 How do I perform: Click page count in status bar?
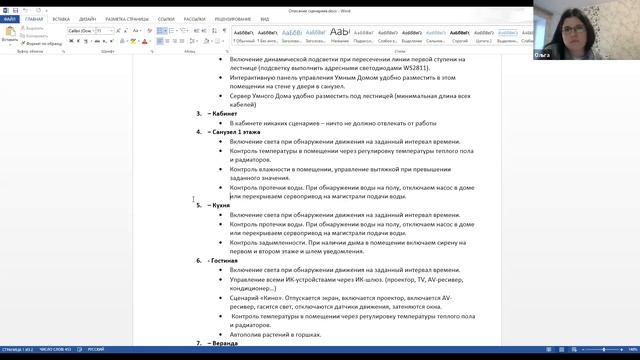point(18,350)
